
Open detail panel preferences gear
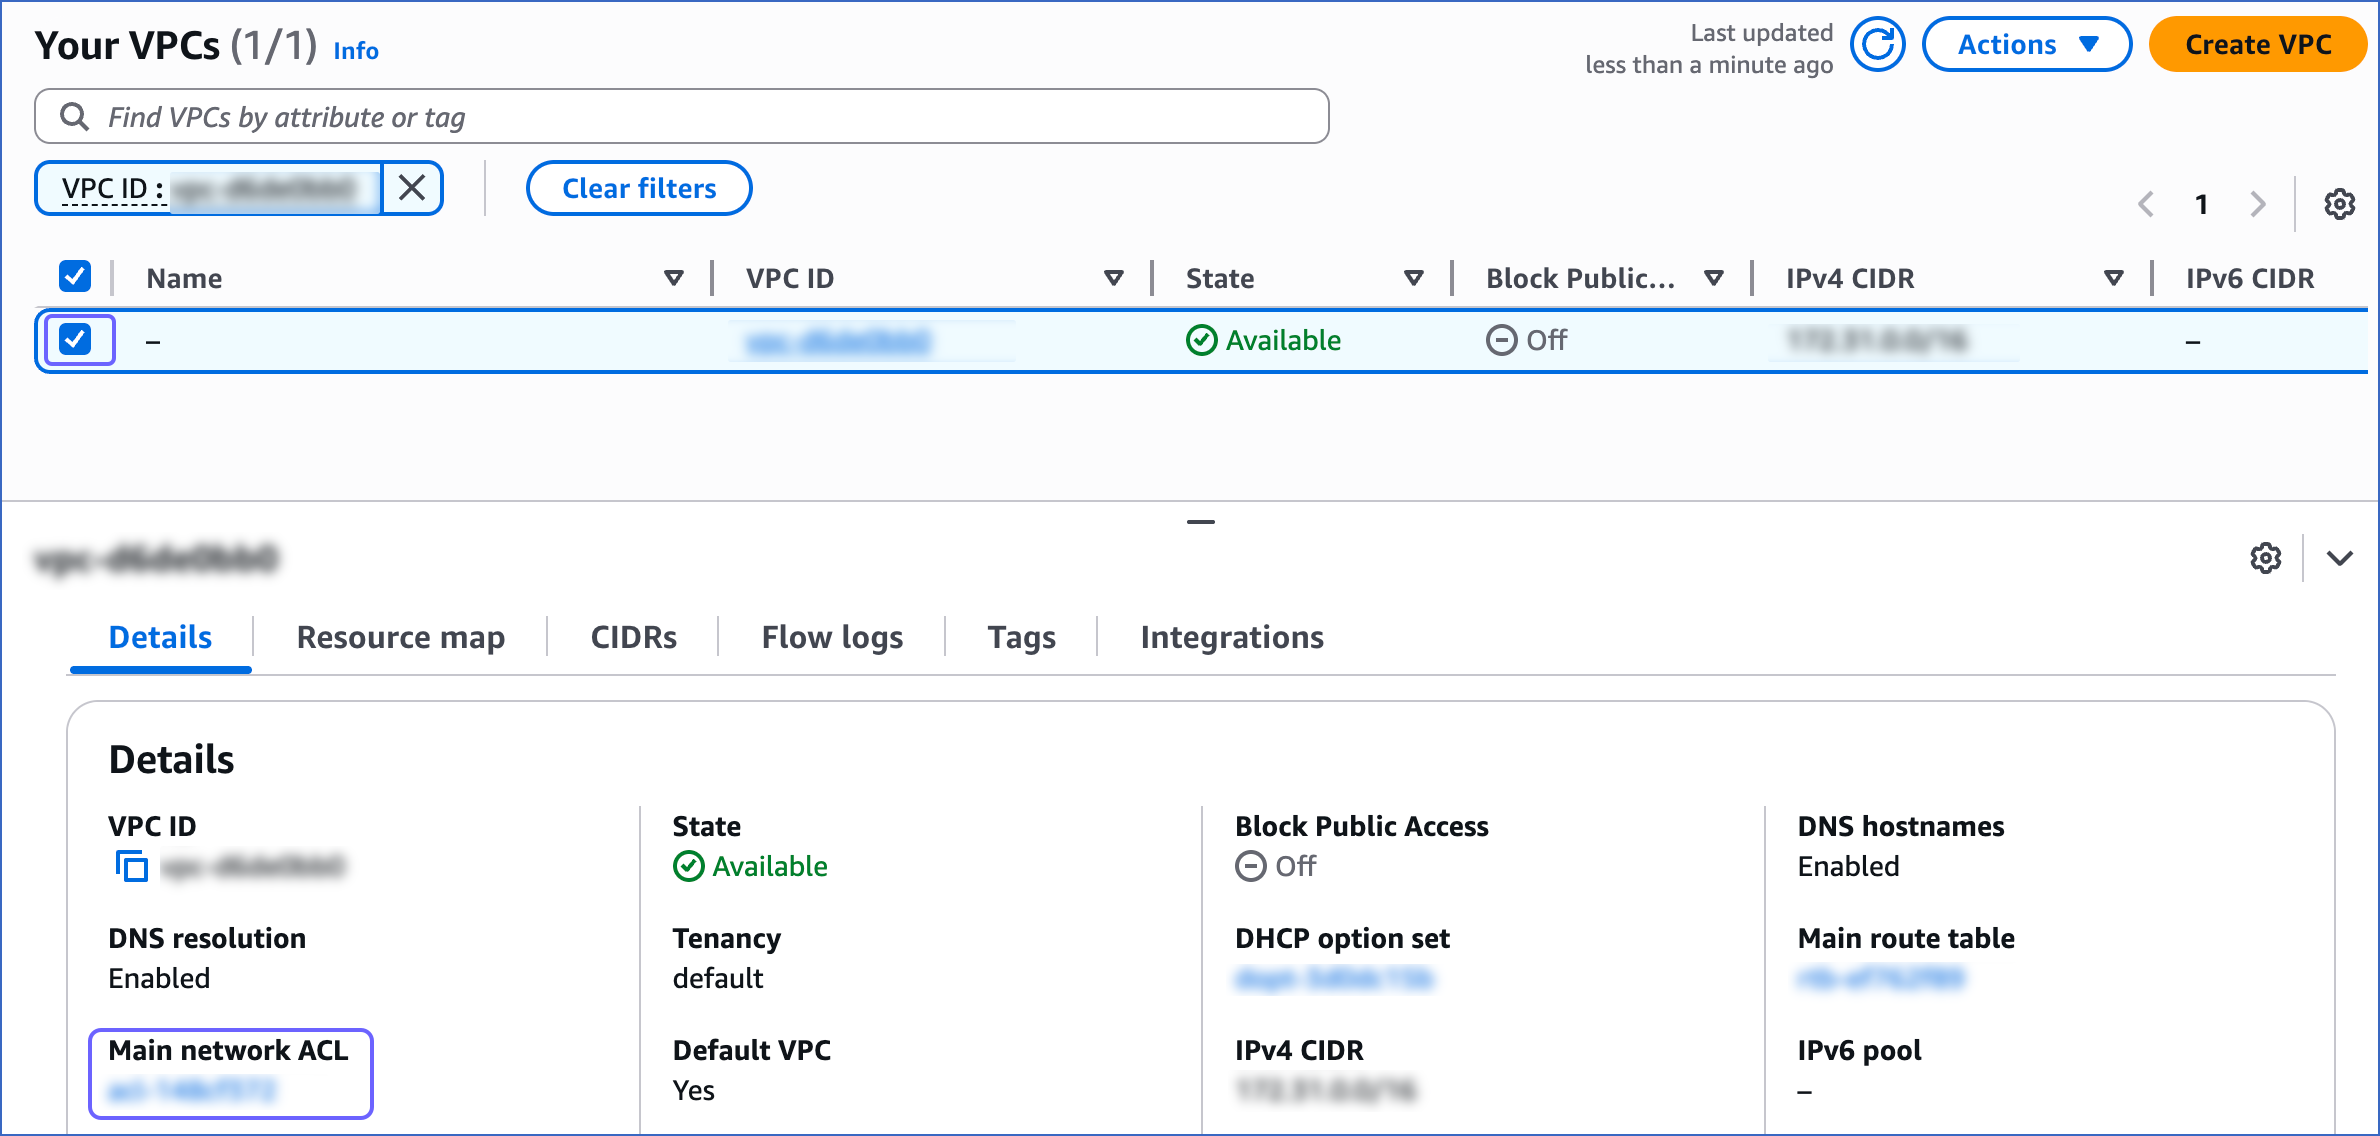point(2265,558)
